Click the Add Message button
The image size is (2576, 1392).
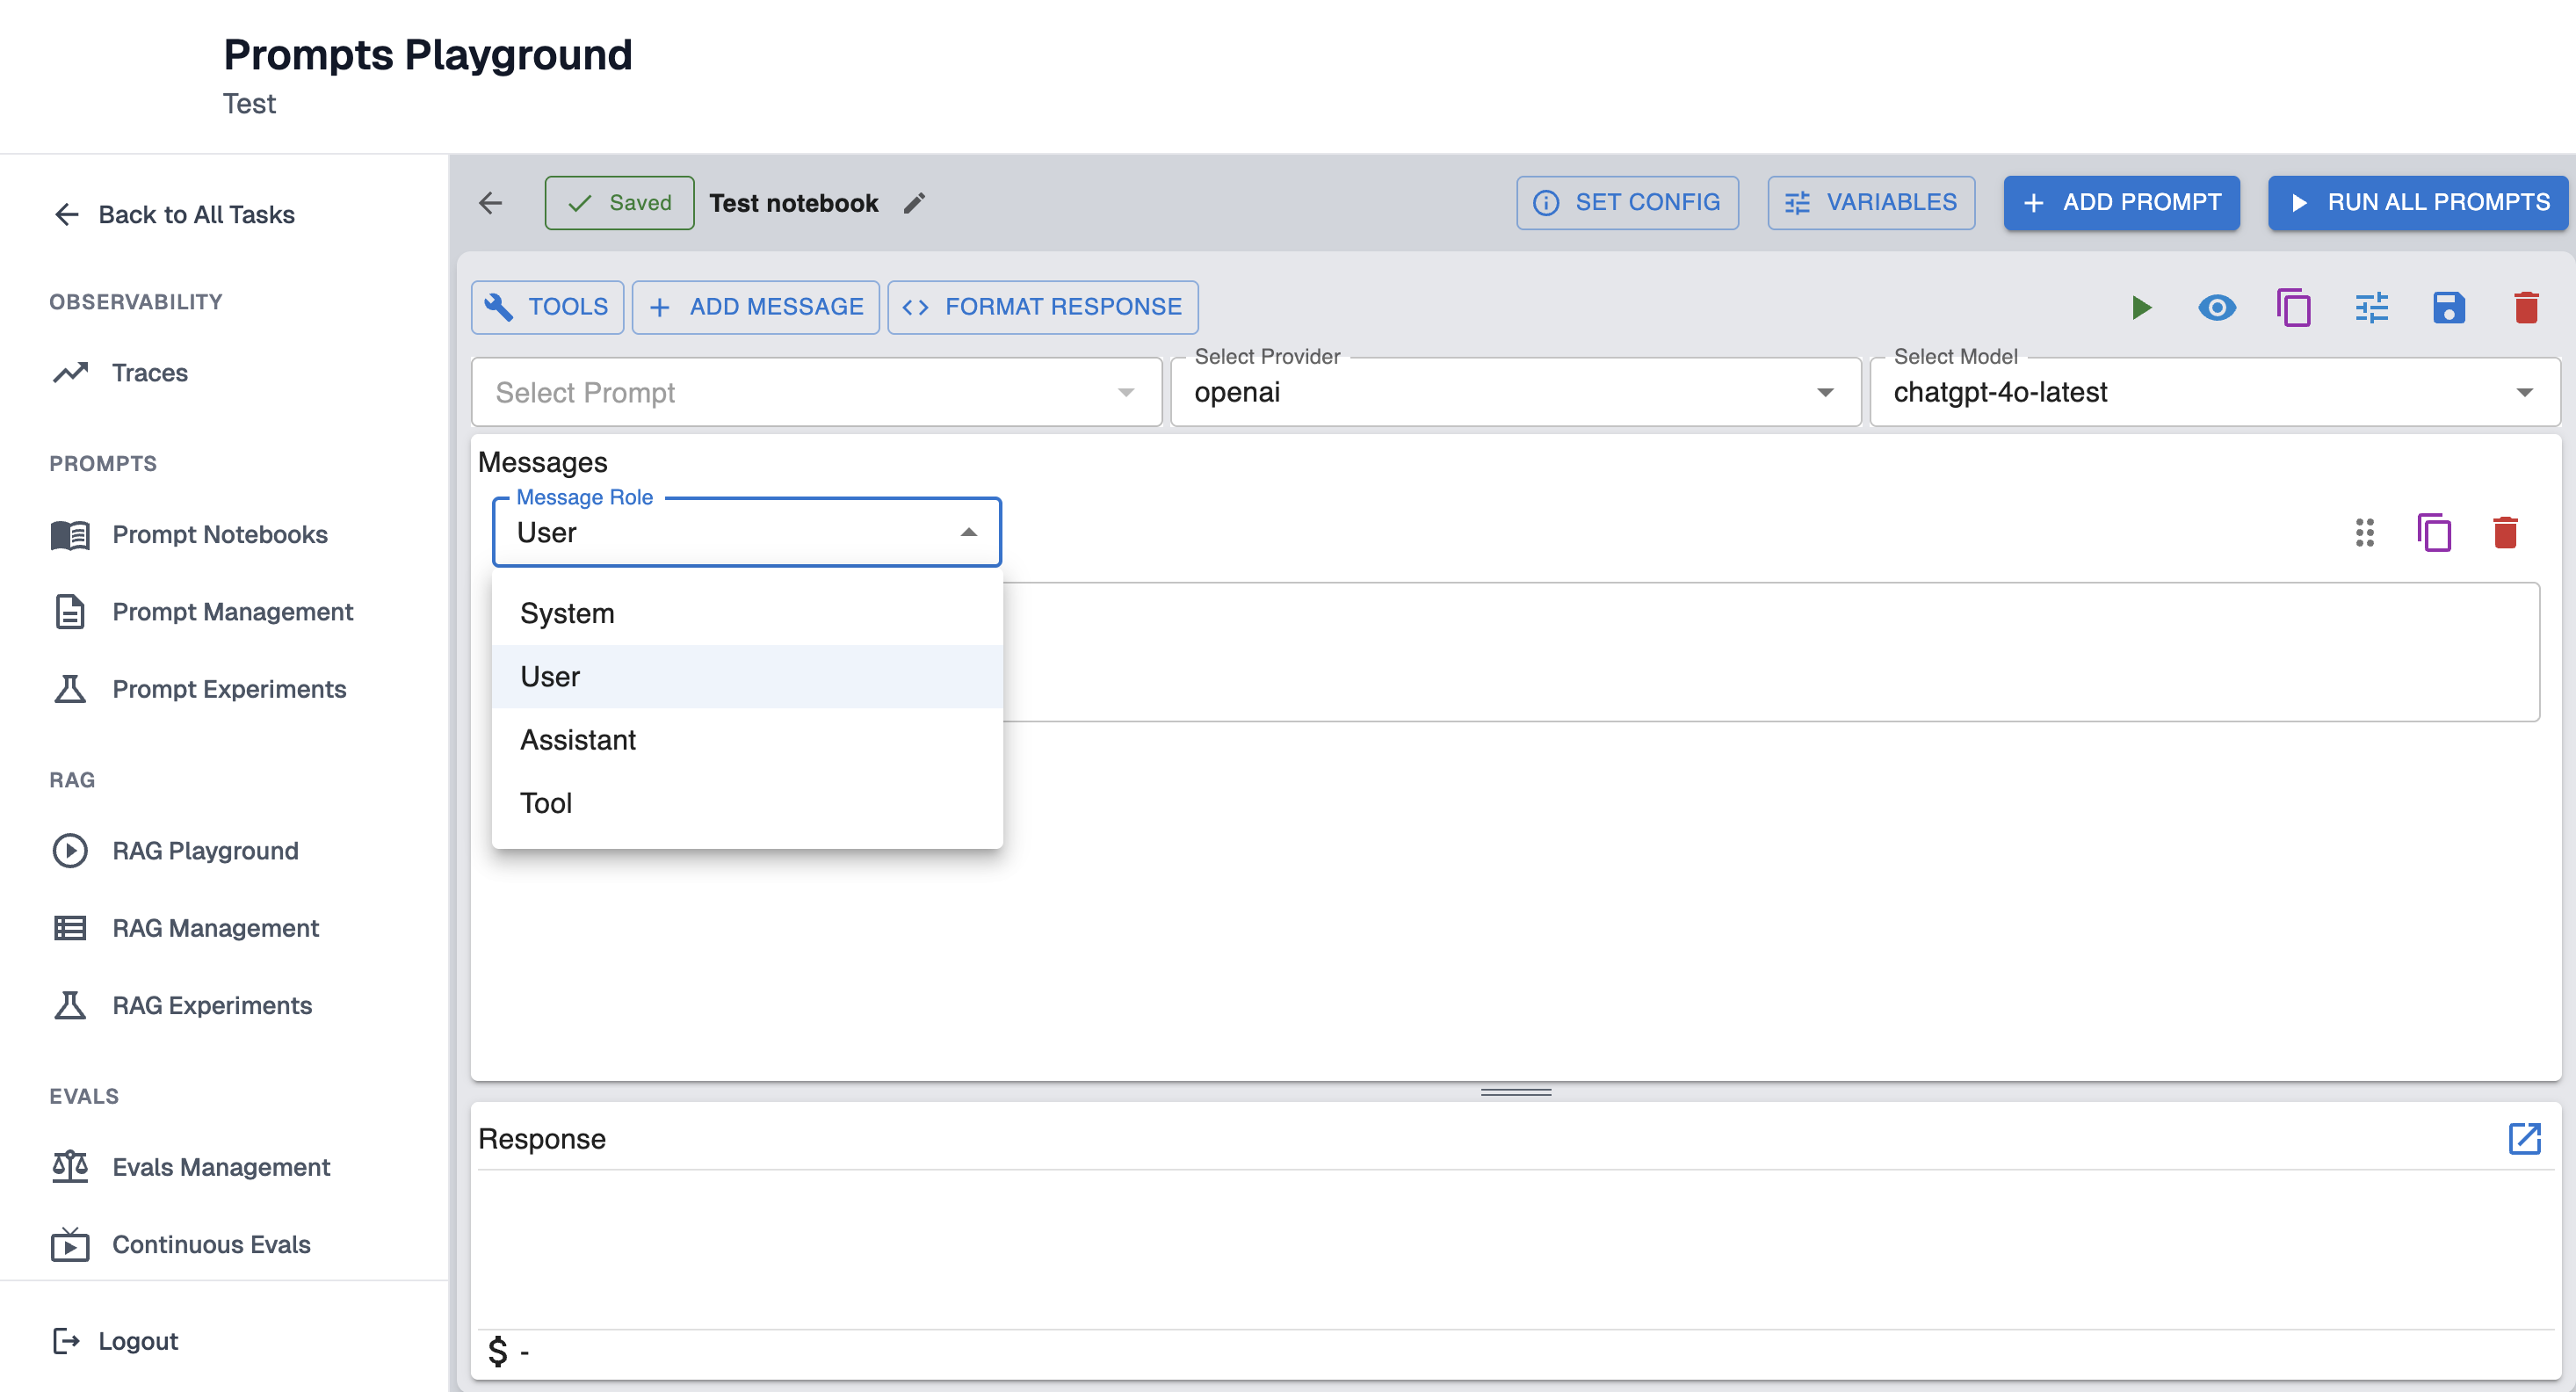(x=756, y=307)
